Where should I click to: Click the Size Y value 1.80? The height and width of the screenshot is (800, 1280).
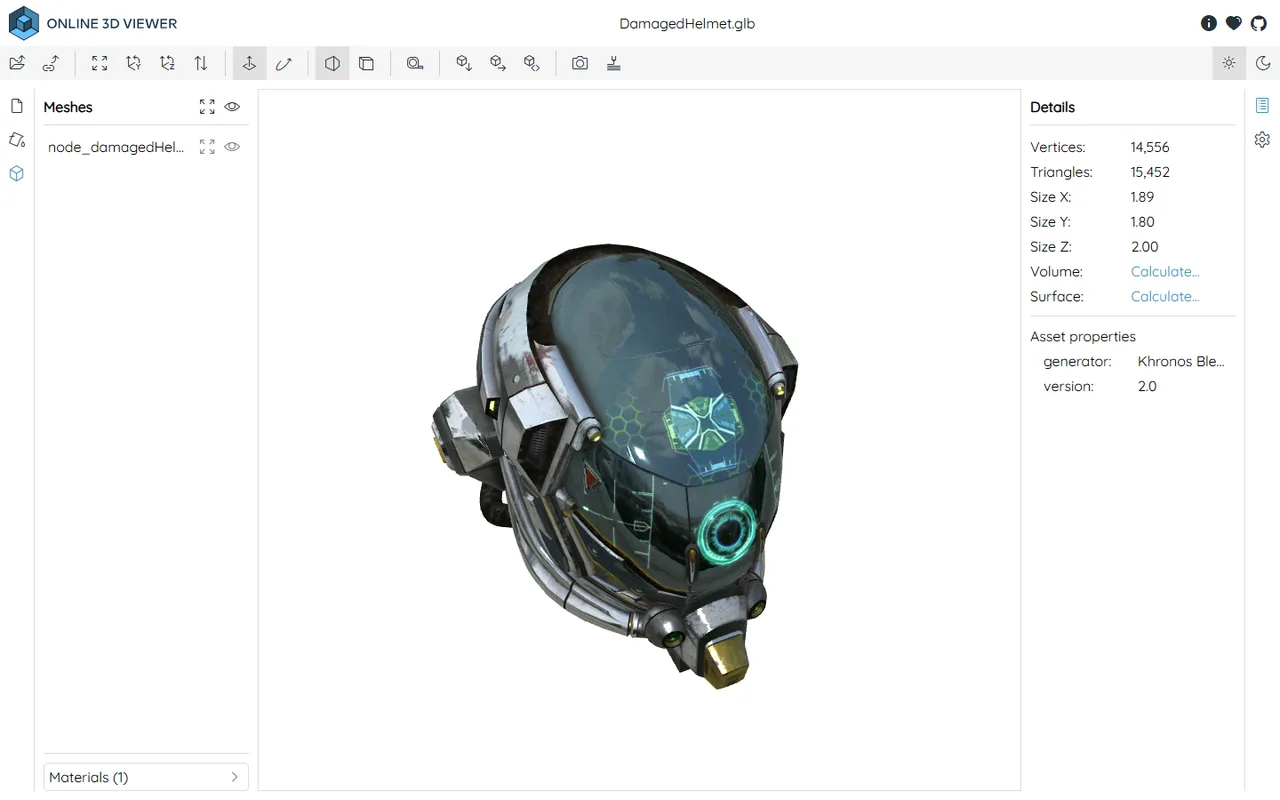1143,222
